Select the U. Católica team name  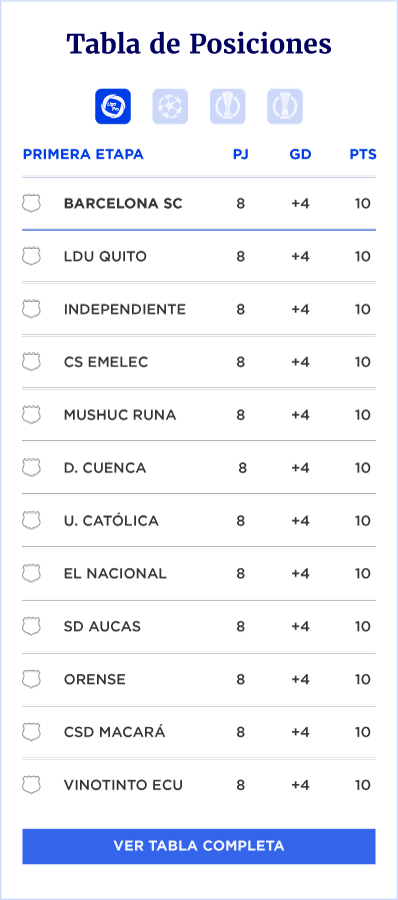point(111,521)
